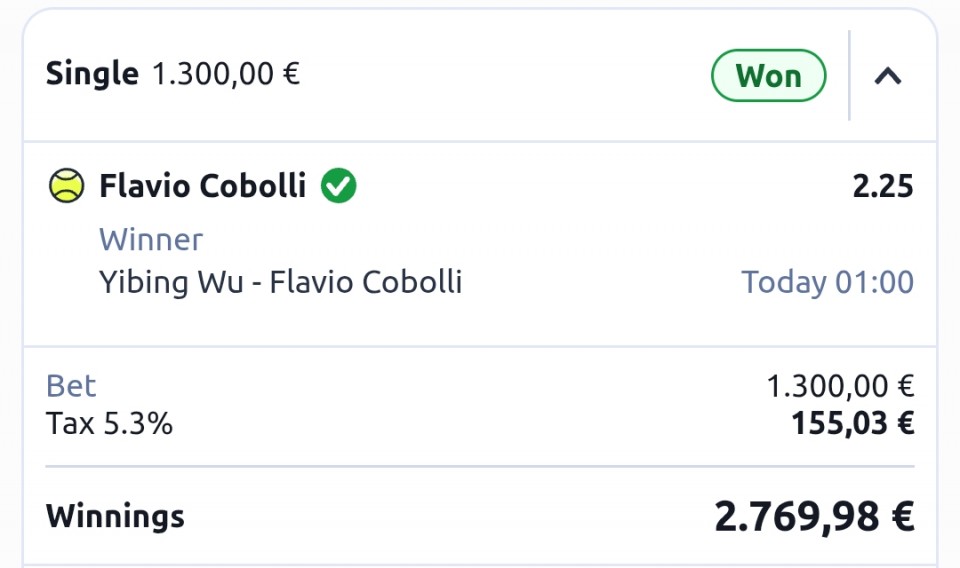Viewport: 960px width, 568px height.
Task: Click the Winner market label
Action: coord(150,240)
